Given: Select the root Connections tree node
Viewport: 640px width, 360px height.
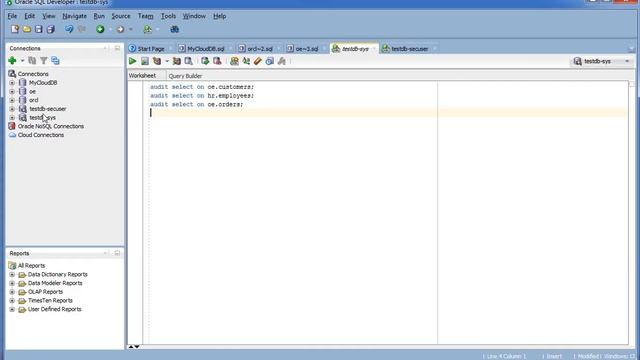Looking at the screenshot, I should 33,74.
